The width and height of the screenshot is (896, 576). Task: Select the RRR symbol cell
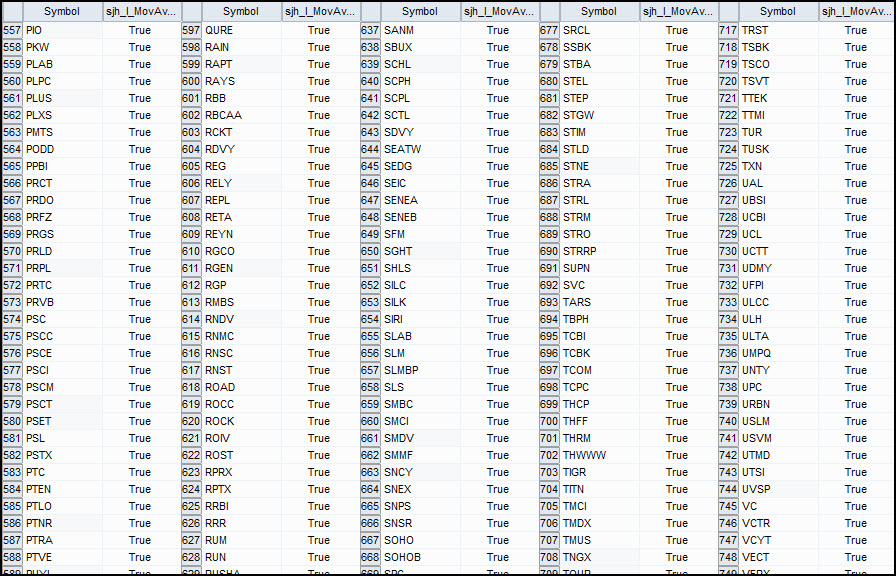241,523
